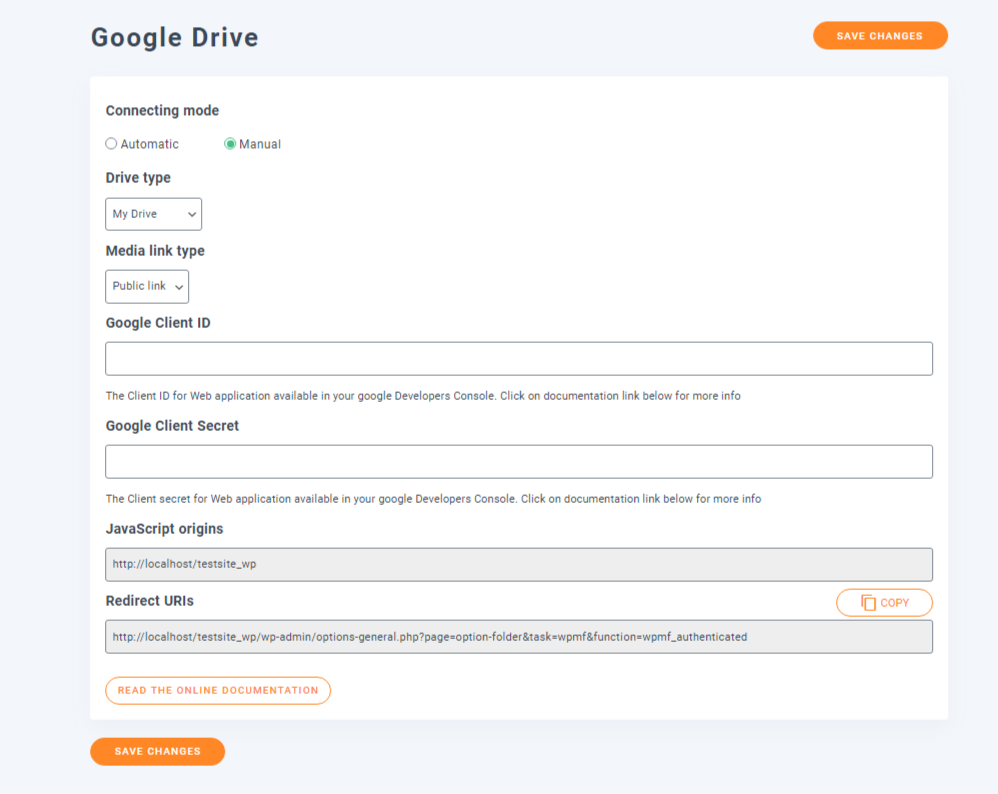This screenshot has height=794, width=998.
Task: Click the "Manual" label text
Action: click(260, 144)
